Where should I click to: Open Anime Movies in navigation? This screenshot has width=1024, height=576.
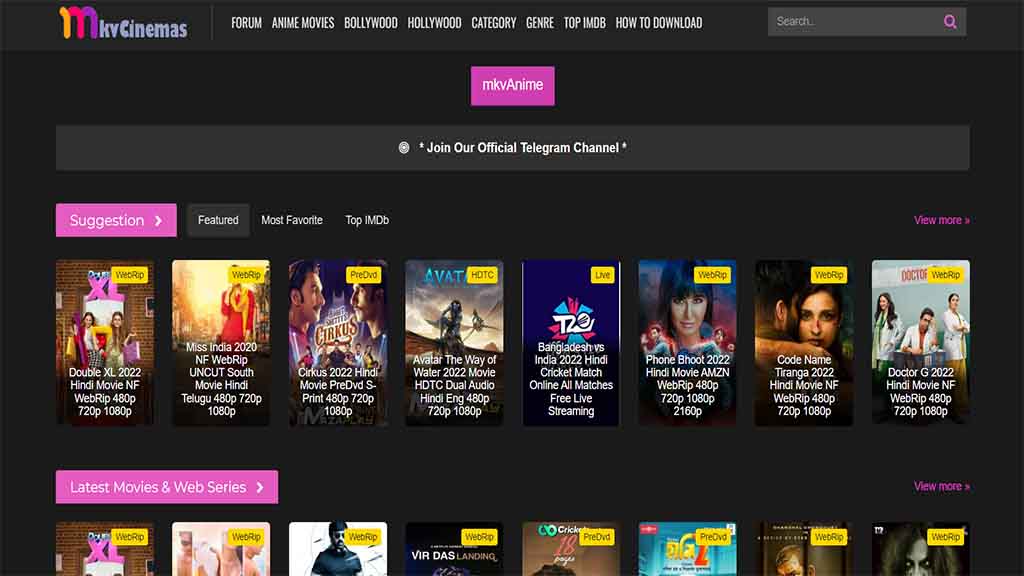click(303, 23)
